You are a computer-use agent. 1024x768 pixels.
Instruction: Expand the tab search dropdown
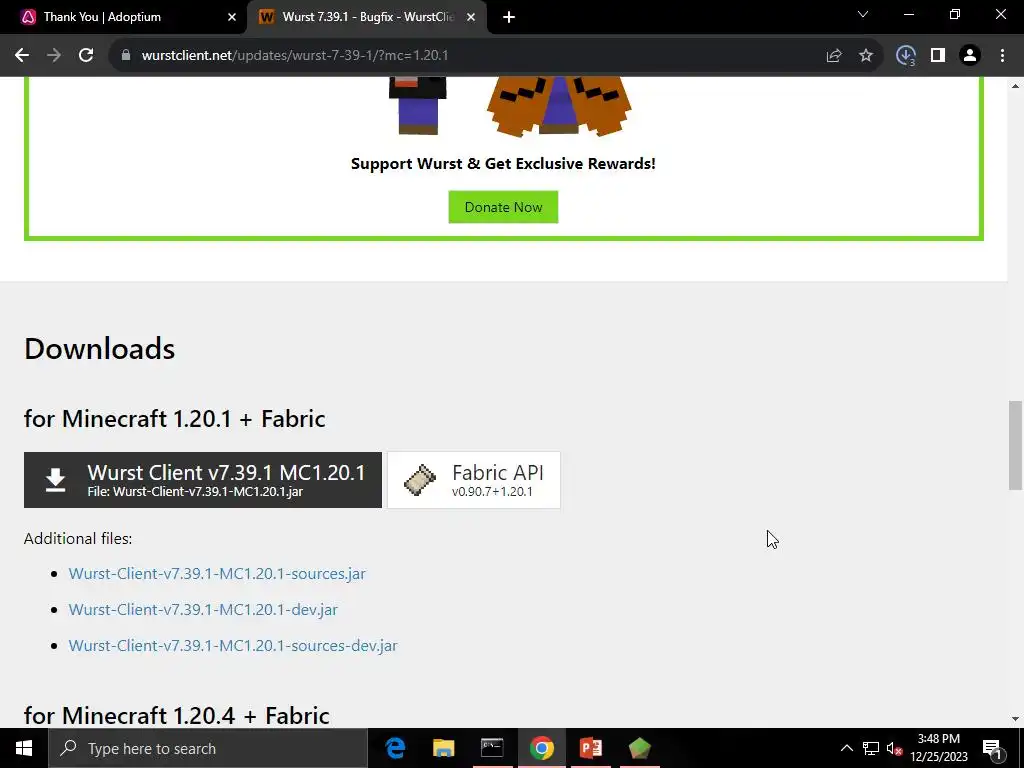[x=863, y=14]
